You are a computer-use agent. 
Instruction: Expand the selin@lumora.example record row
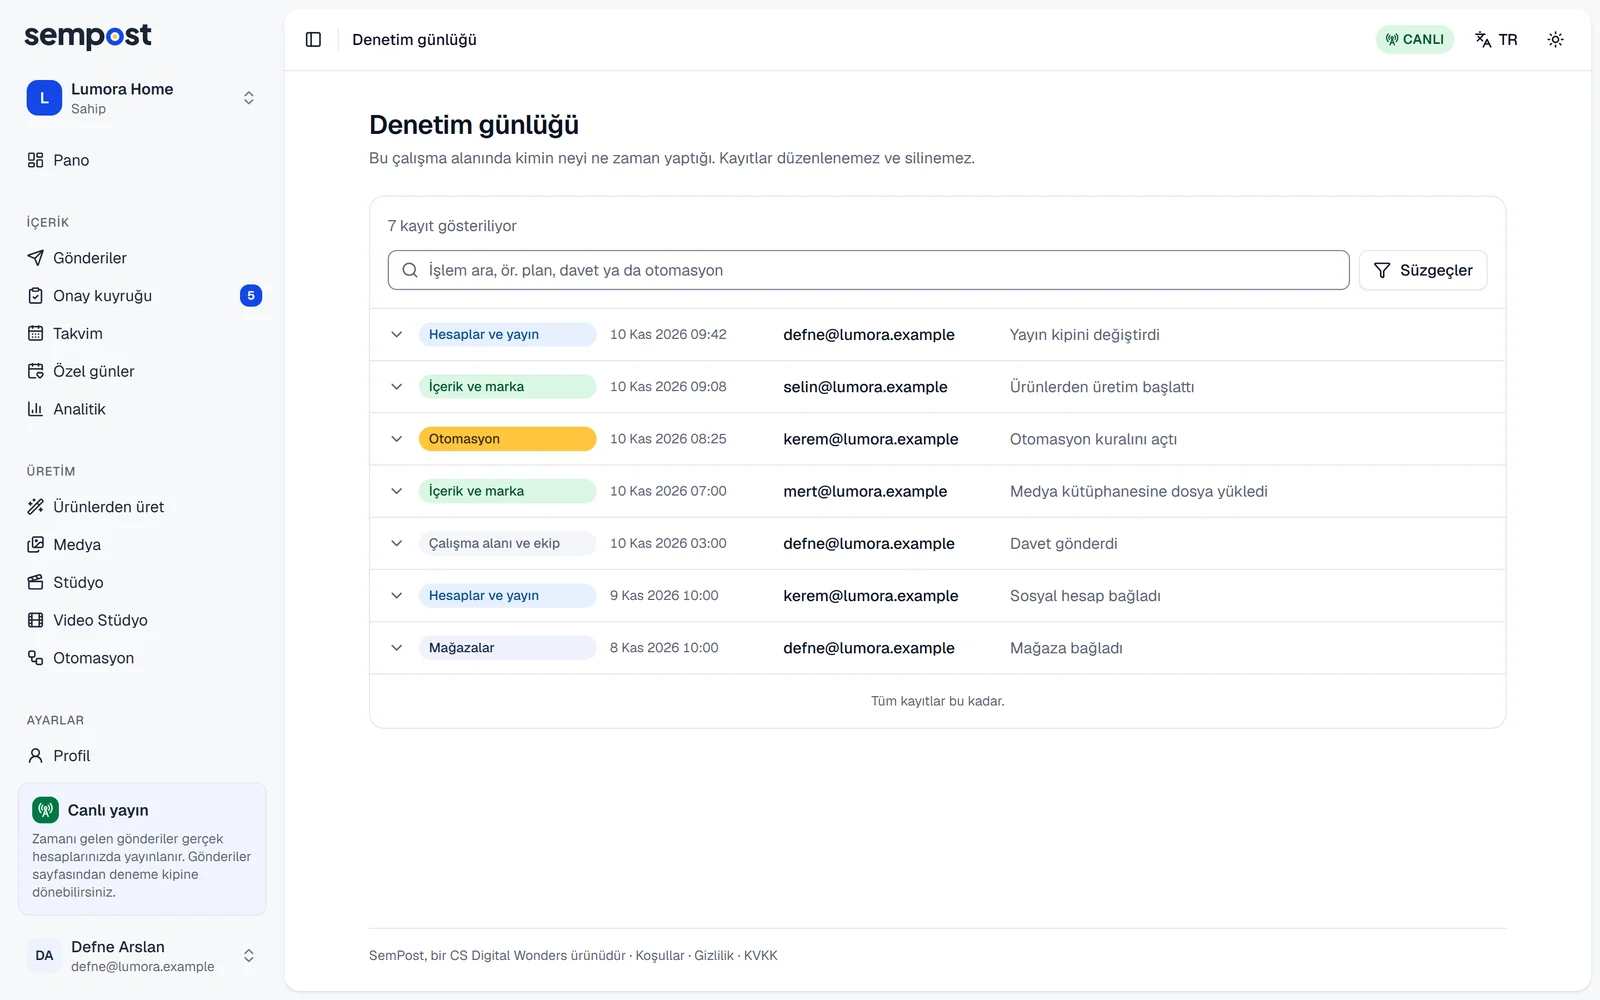point(397,387)
